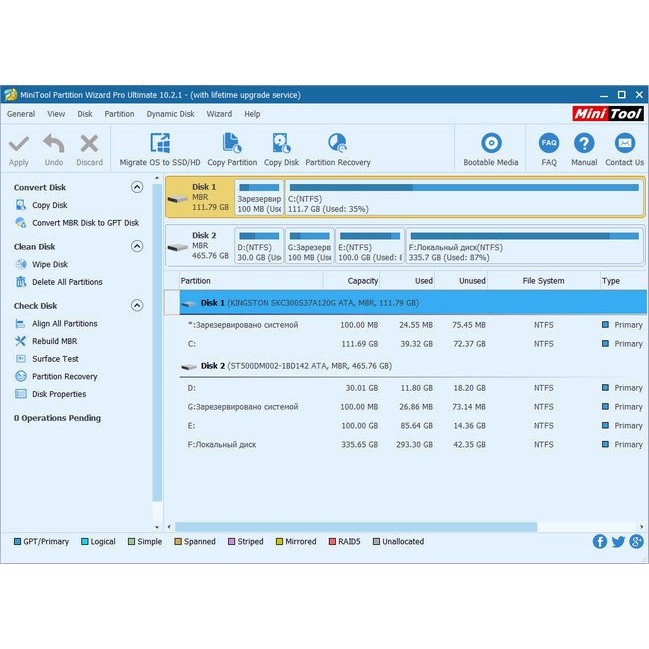Select the *:Зарезервировано системой partition row
The width and height of the screenshot is (649, 649).
point(413,325)
